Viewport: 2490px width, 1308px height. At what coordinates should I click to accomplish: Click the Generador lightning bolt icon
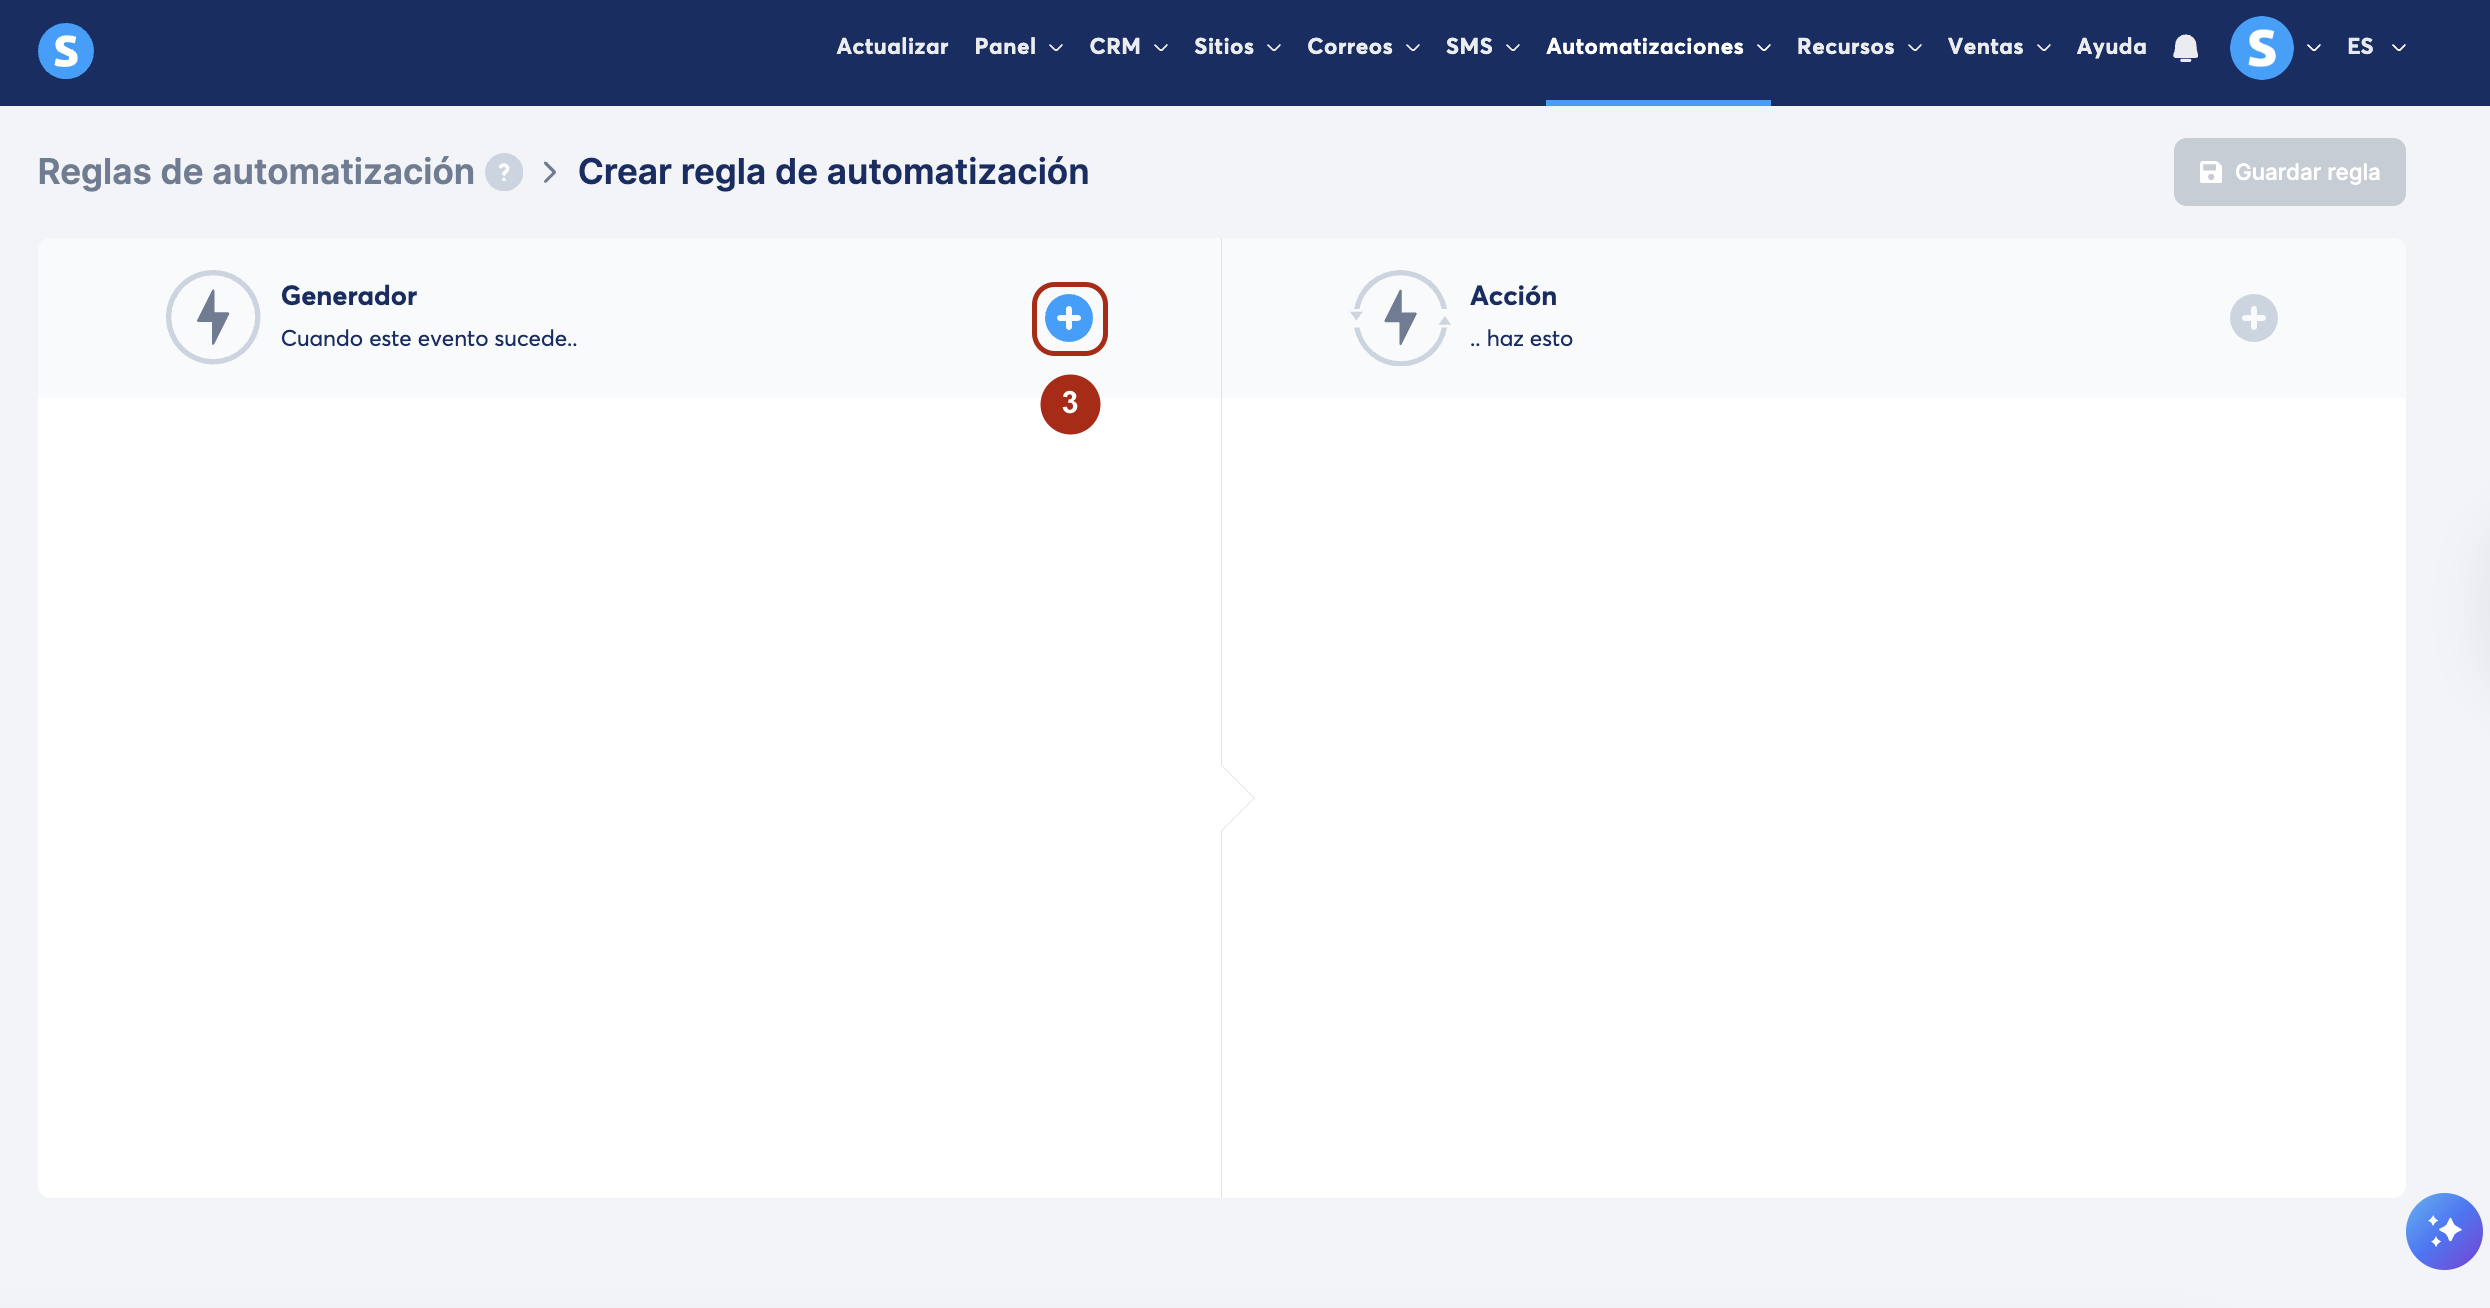(213, 318)
